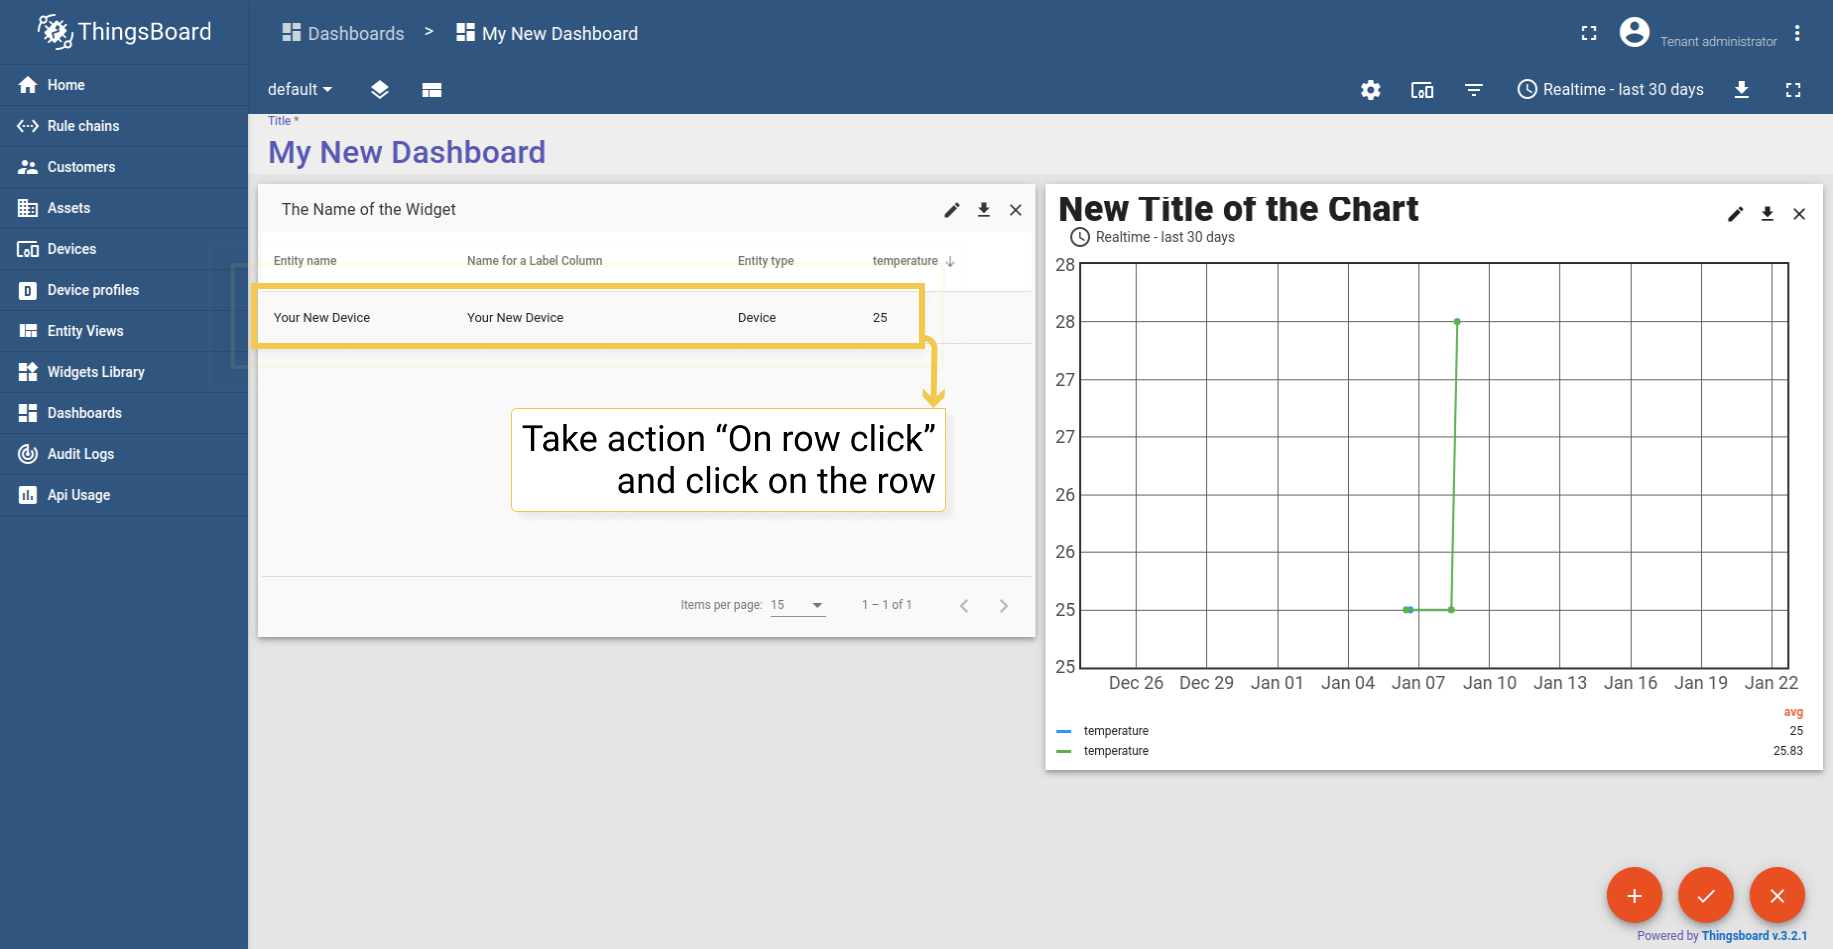The width and height of the screenshot is (1833, 949).
Task: Edit The Name of the Widget table widget
Action: (952, 210)
